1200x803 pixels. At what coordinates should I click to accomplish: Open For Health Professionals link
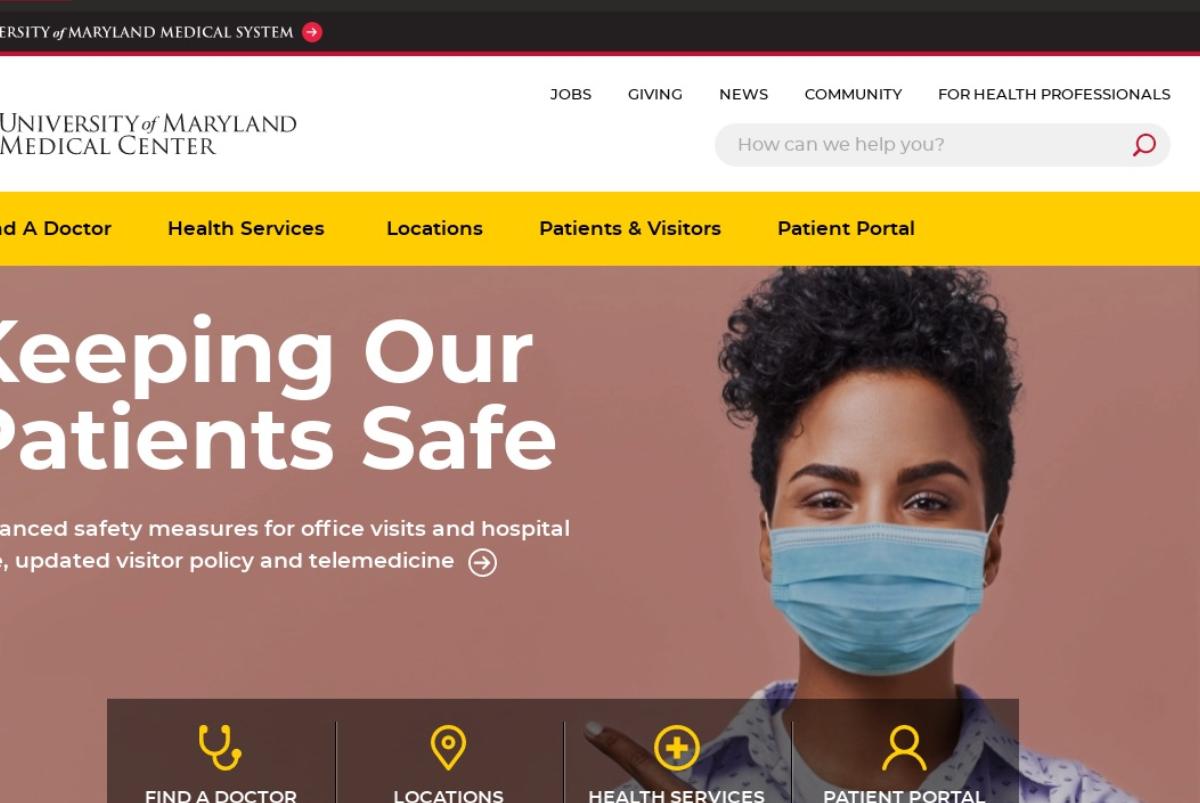point(1054,94)
